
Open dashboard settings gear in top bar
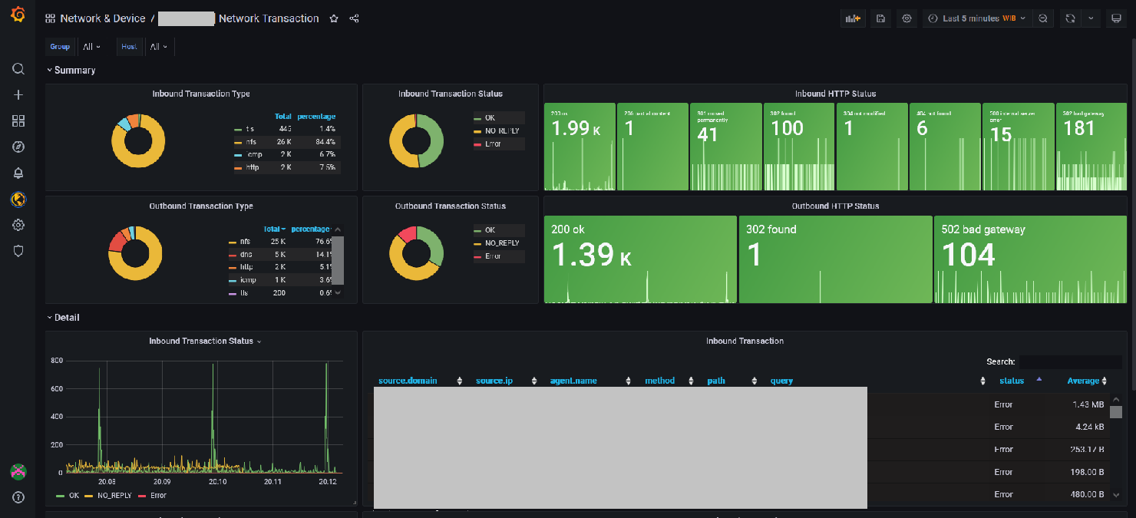(907, 19)
